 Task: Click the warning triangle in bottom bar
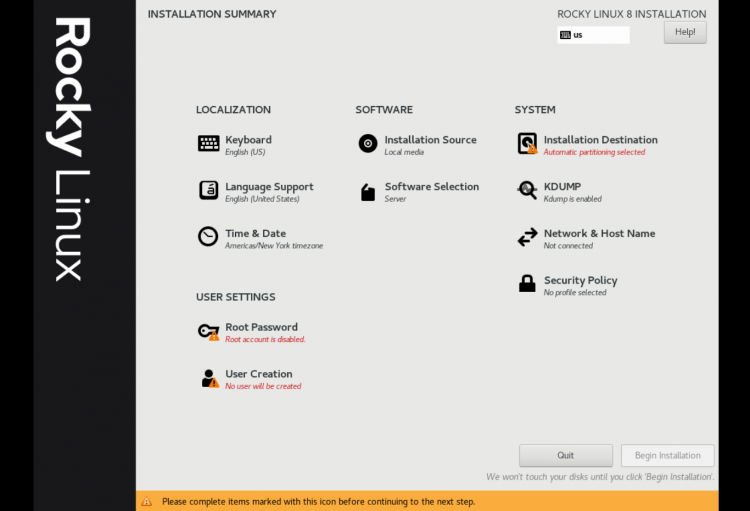pos(147,501)
